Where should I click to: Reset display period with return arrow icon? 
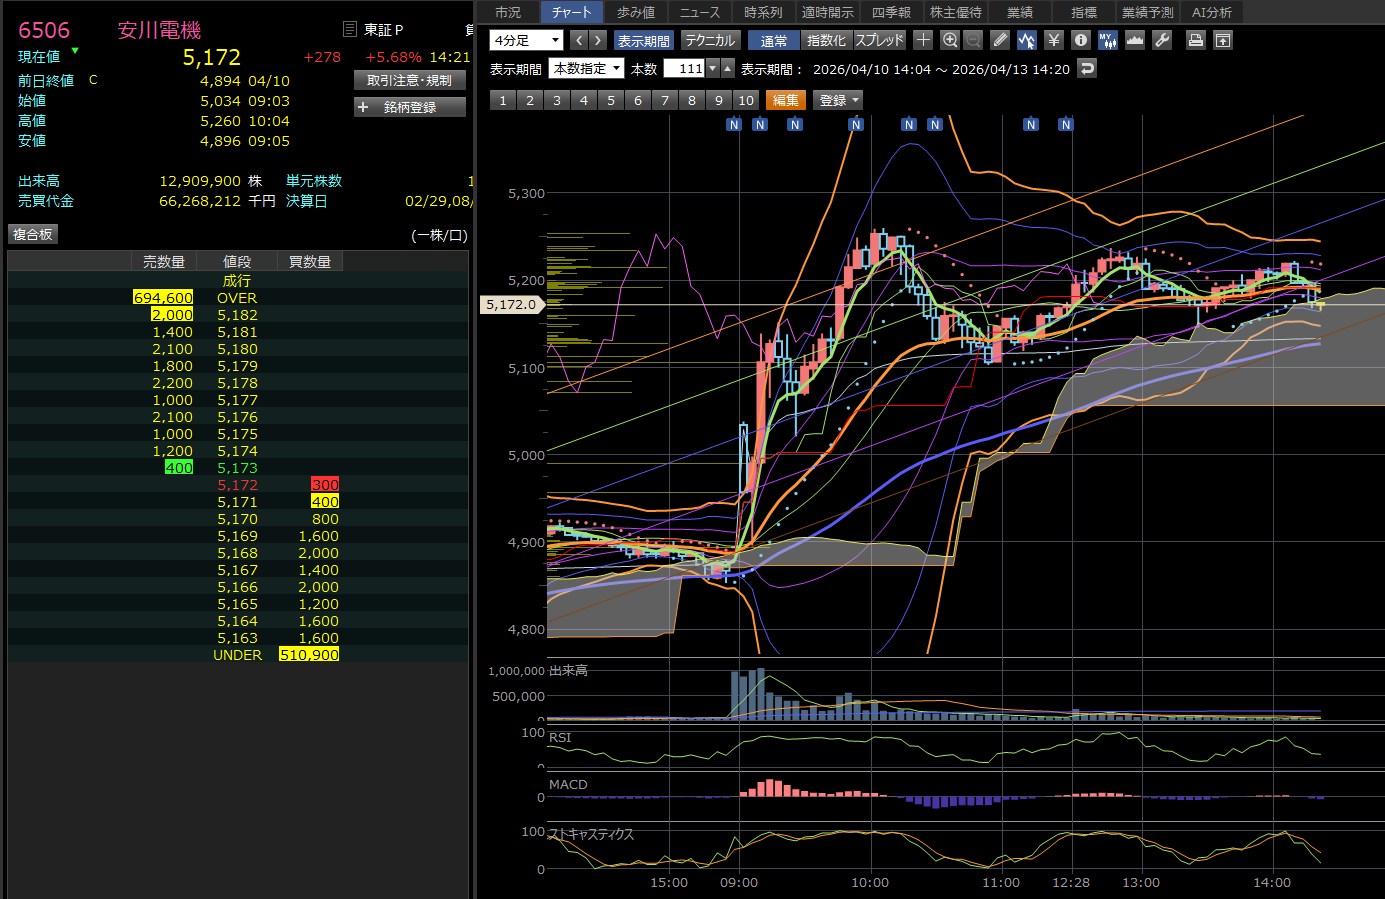coord(1088,68)
